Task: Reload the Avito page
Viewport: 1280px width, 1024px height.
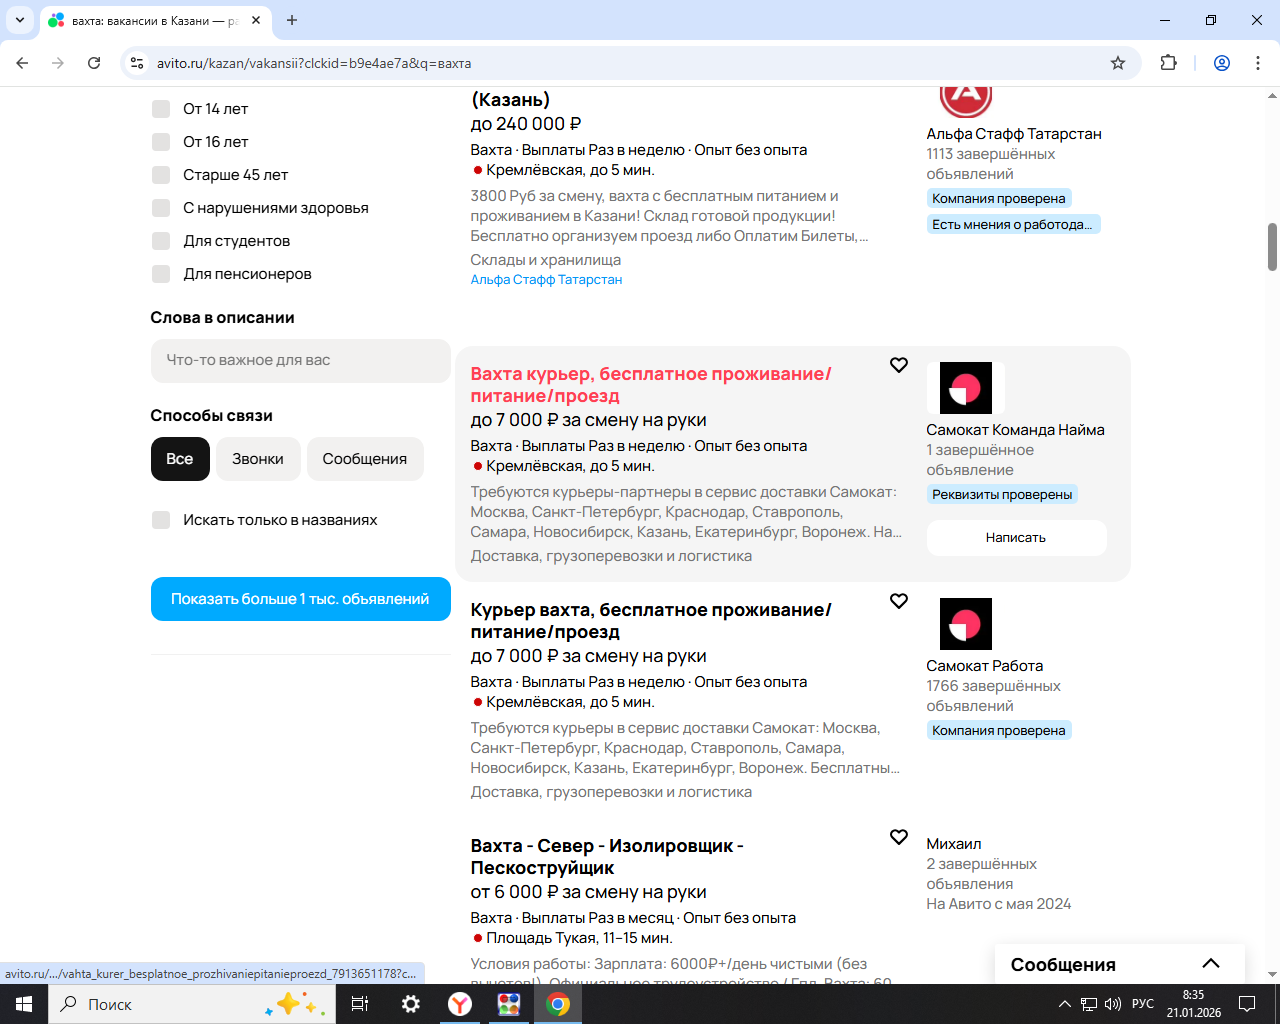Action: tap(94, 63)
